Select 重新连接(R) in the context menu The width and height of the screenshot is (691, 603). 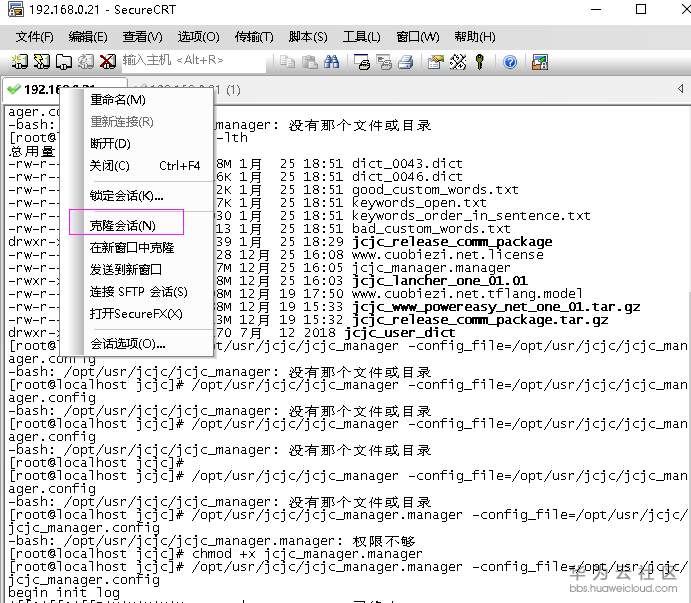tap(137, 122)
